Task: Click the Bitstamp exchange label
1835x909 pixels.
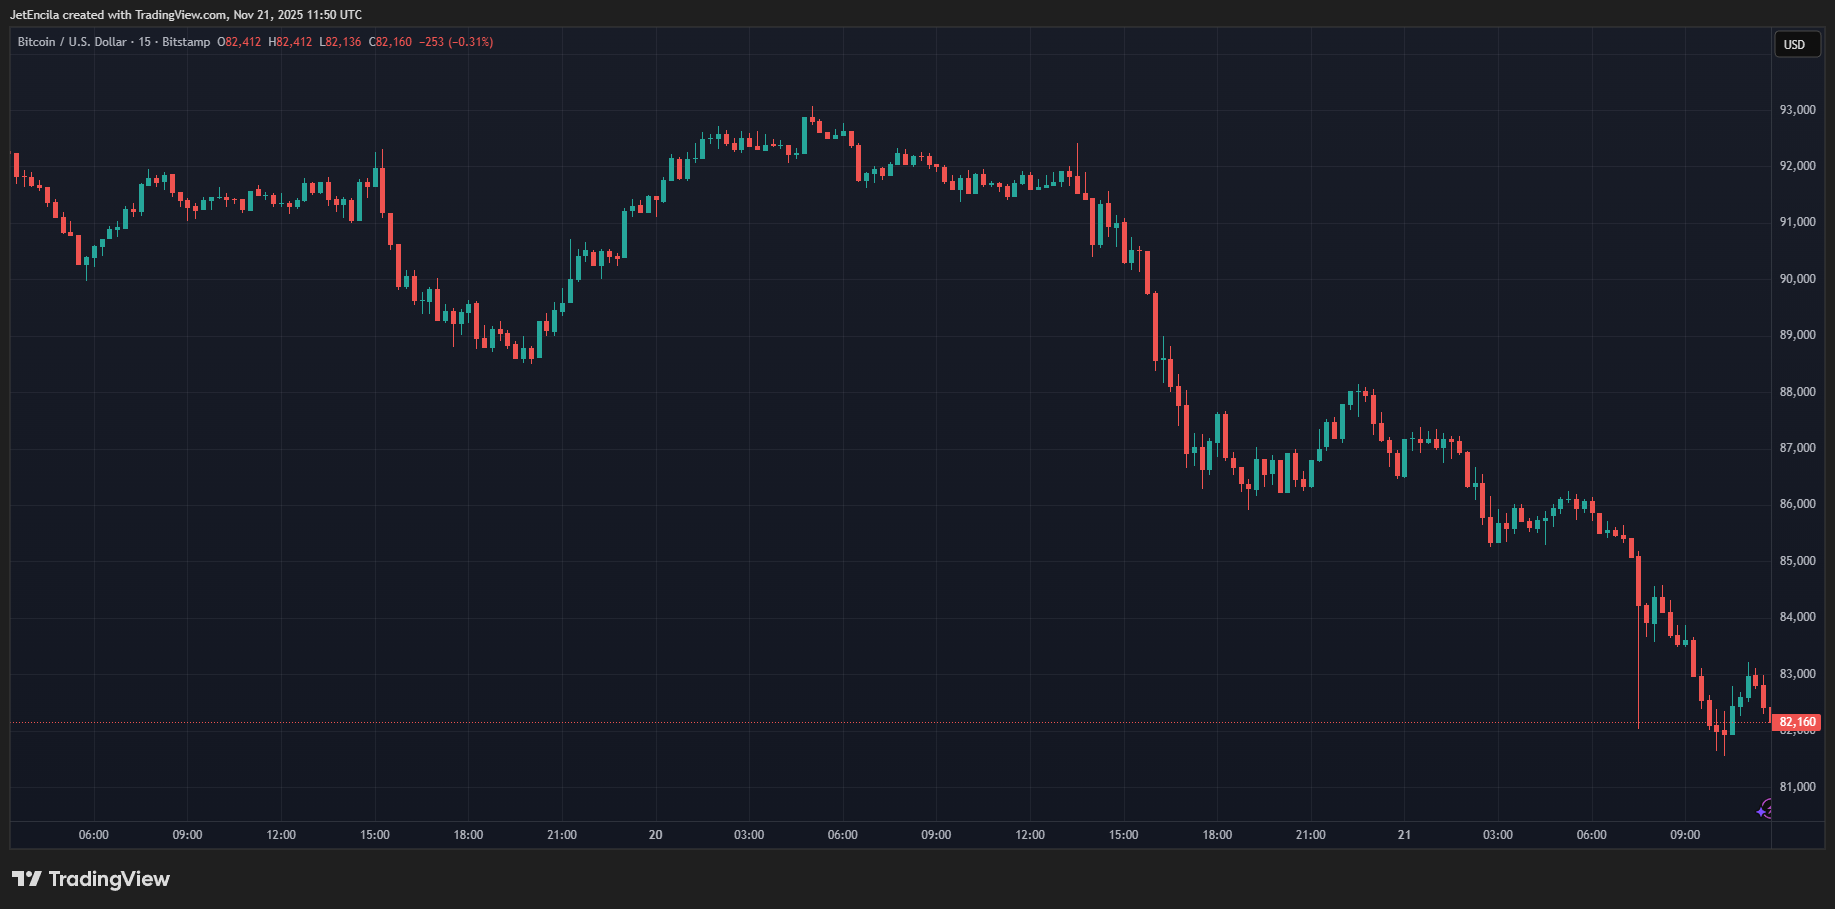Action: (x=186, y=42)
